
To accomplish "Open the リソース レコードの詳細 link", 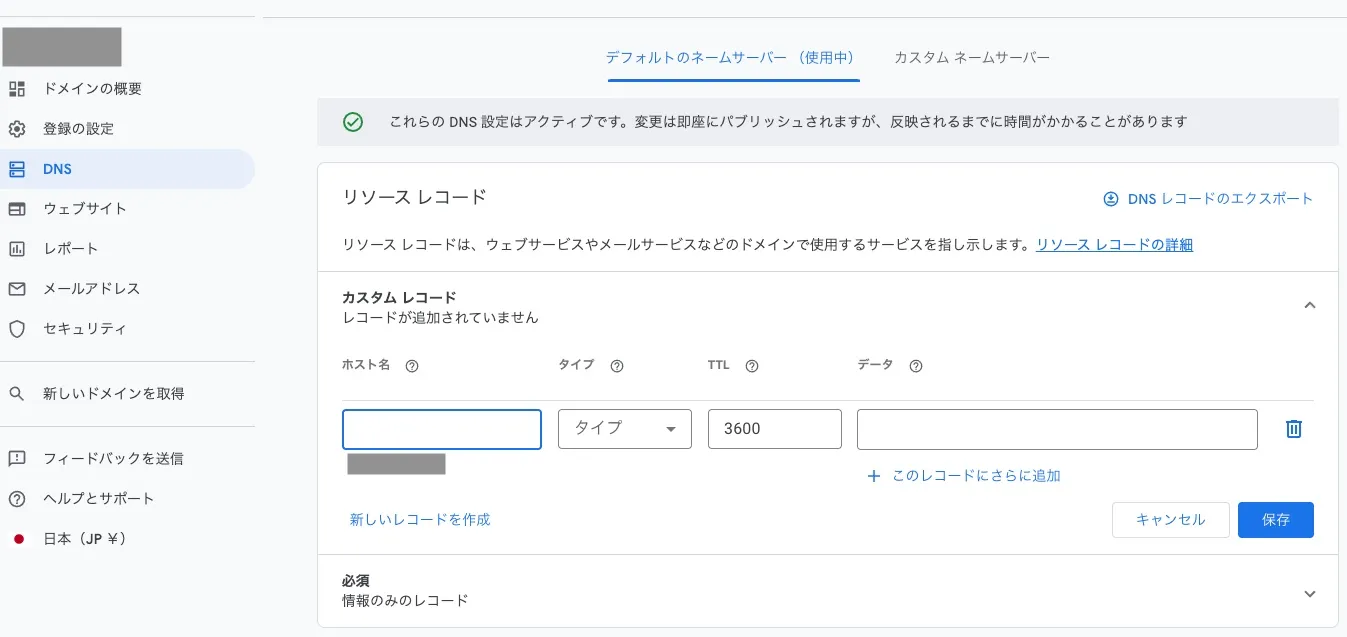I will click(x=1112, y=244).
